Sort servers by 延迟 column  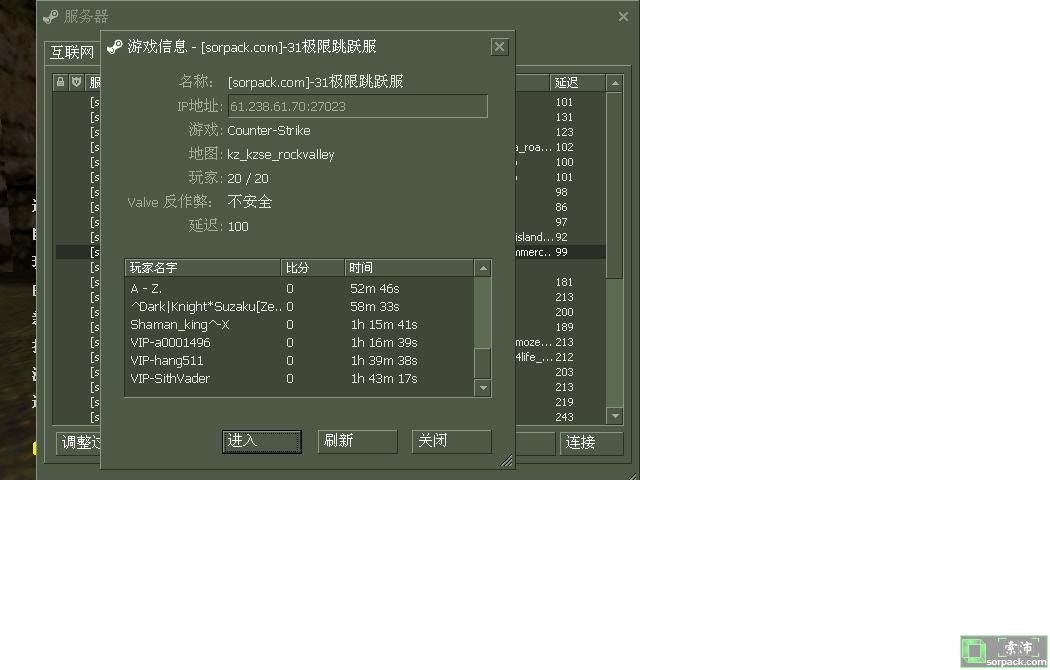coord(577,83)
